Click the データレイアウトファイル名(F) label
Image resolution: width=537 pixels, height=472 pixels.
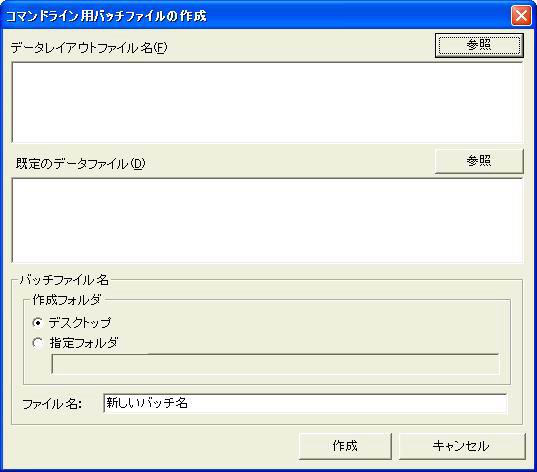(89, 48)
